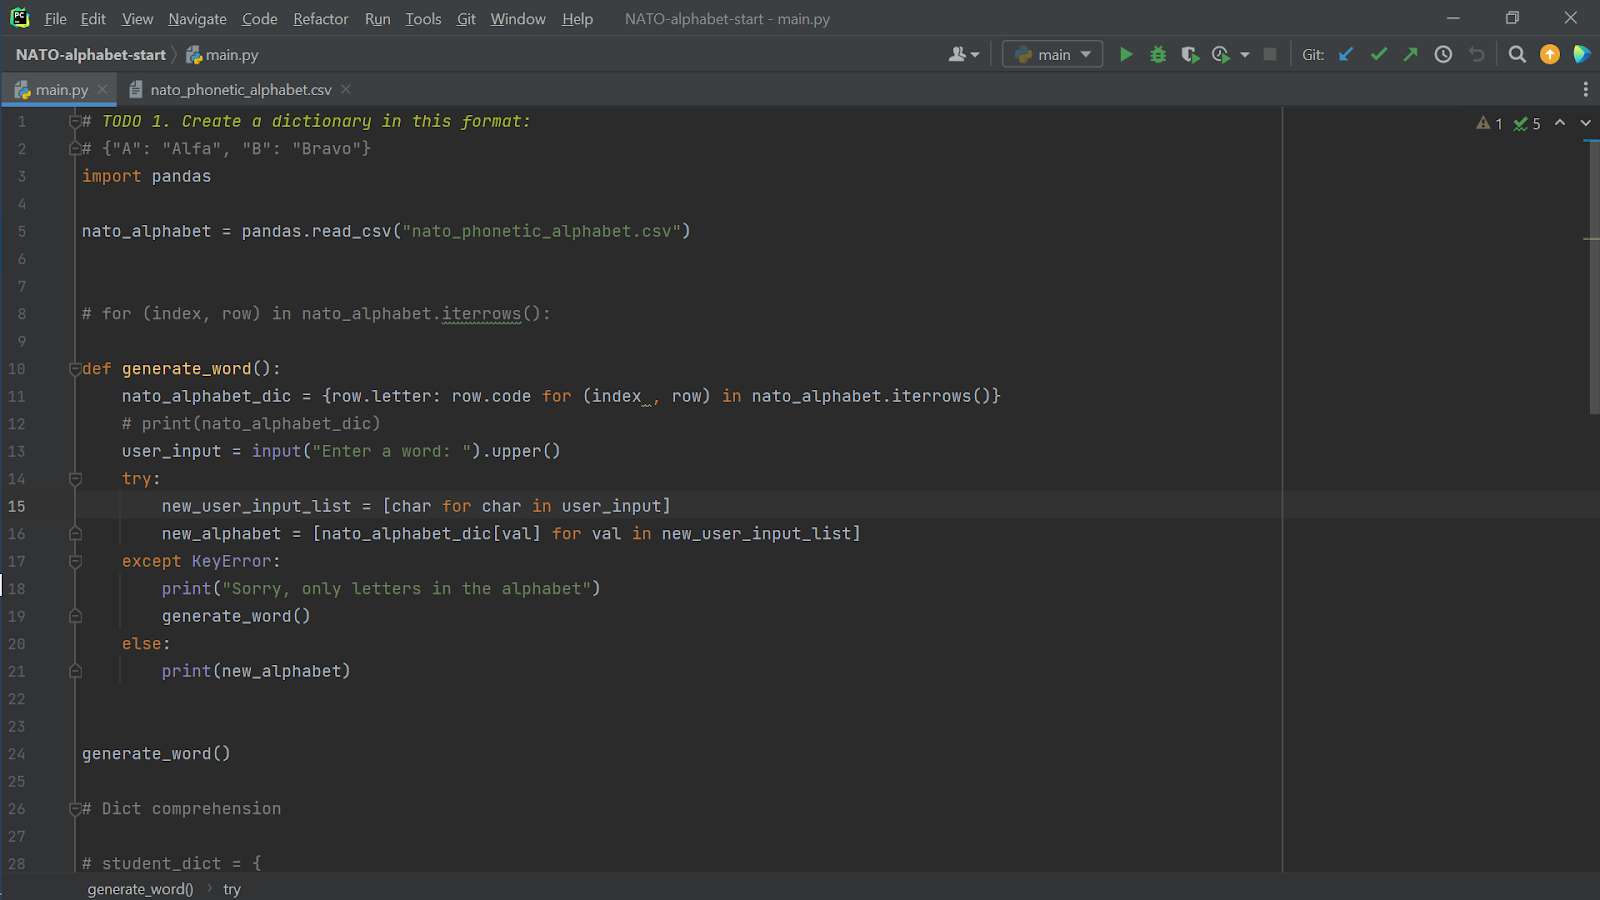Click the warnings count indicator
Image resolution: width=1600 pixels, height=900 pixels.
(1490, 123)
